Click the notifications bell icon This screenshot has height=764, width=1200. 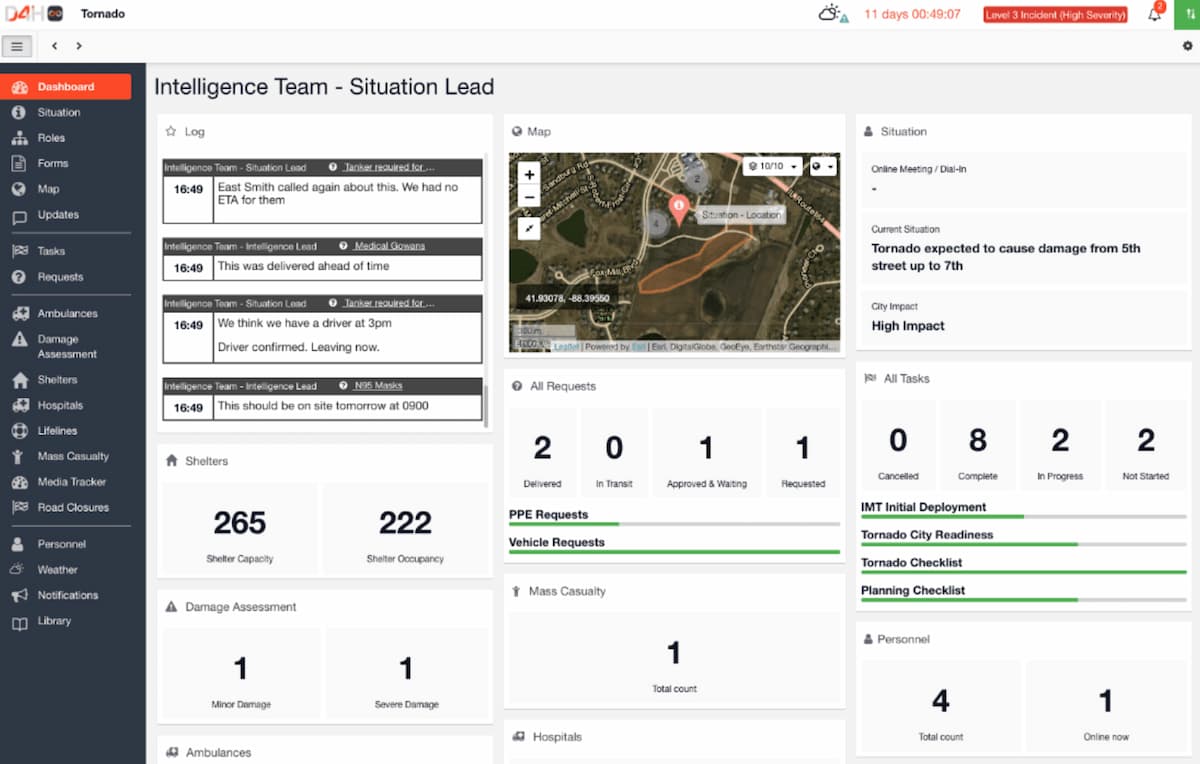(x=1155, y=15)
